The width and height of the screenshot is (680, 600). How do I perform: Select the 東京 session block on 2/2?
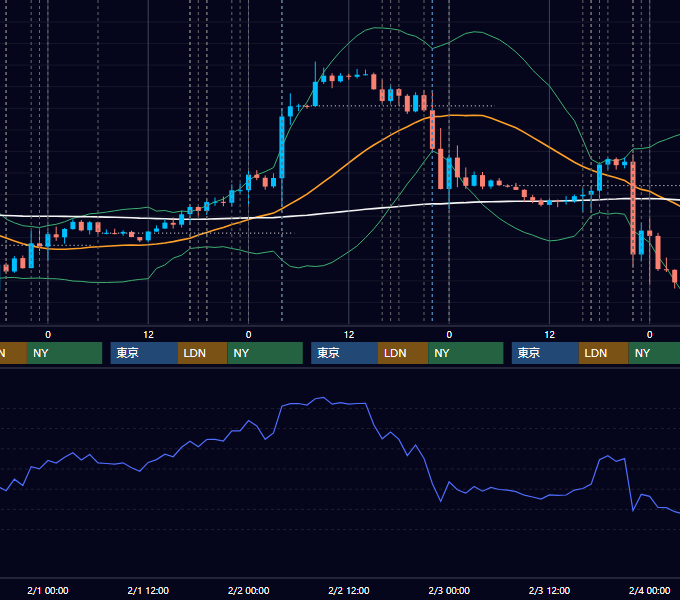click(x=344, y=353)
